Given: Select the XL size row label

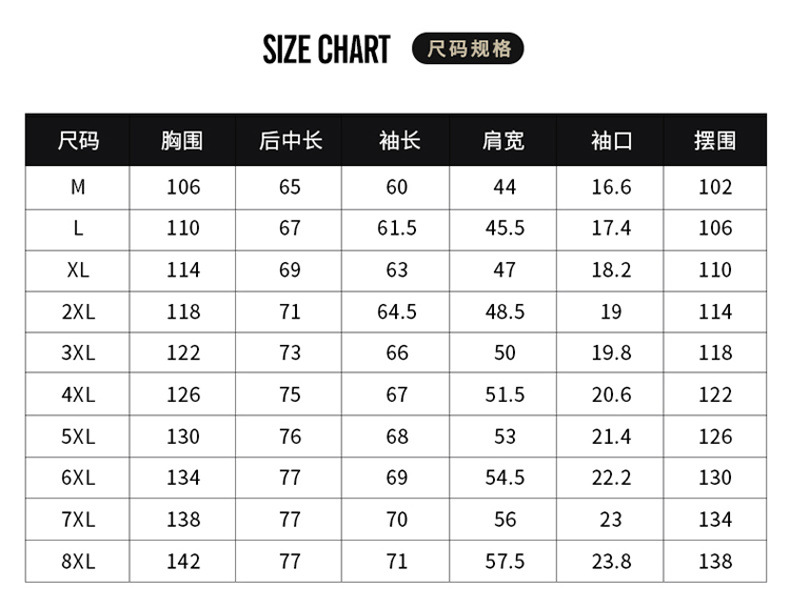Looking at the screenshot, I should (x=78, y=270).
